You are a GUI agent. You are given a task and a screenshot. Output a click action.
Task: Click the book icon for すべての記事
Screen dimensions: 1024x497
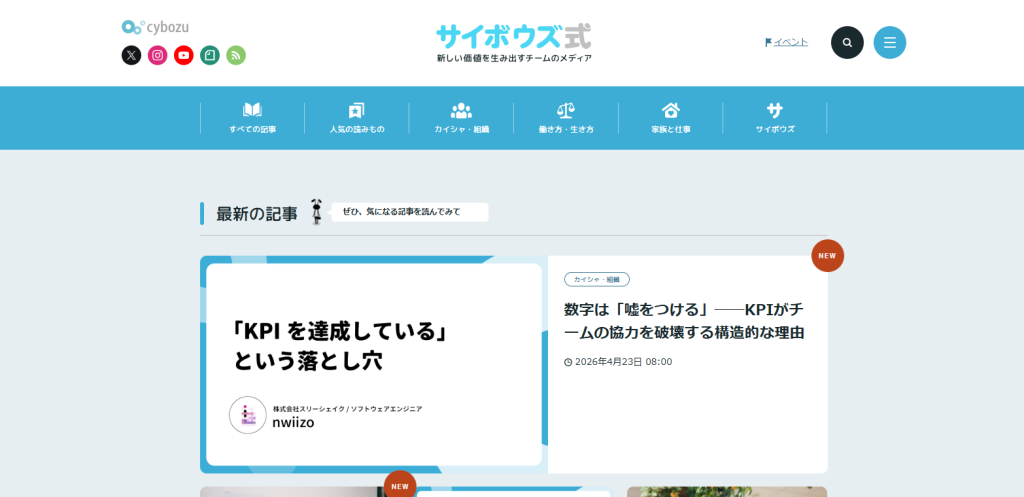(252, 110)
